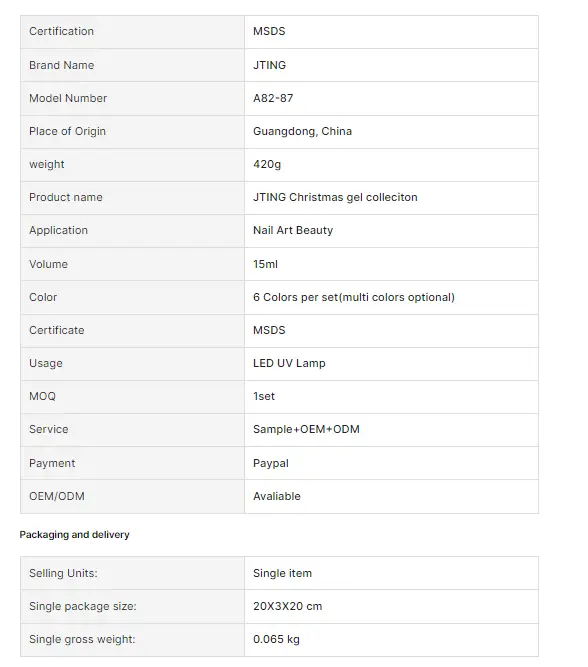Click the MSDS certification value cell
Screen dimensions: 588x667
(391, 32)
